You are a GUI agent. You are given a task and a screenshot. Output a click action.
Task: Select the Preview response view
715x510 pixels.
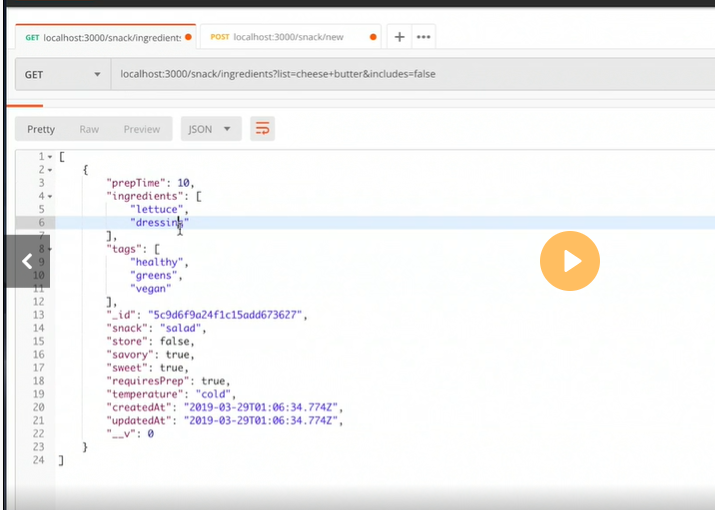pos(141,129)
